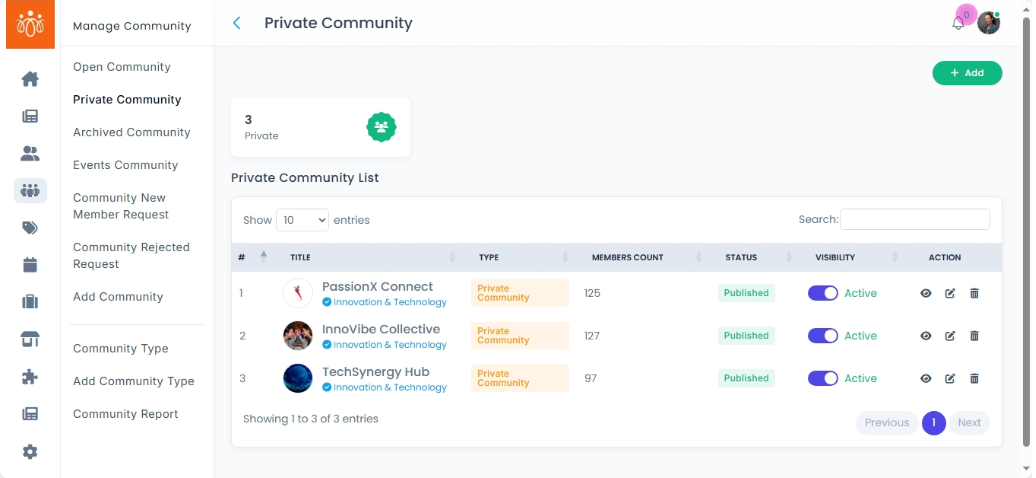Open the show entries dropdown

(302, 220)
